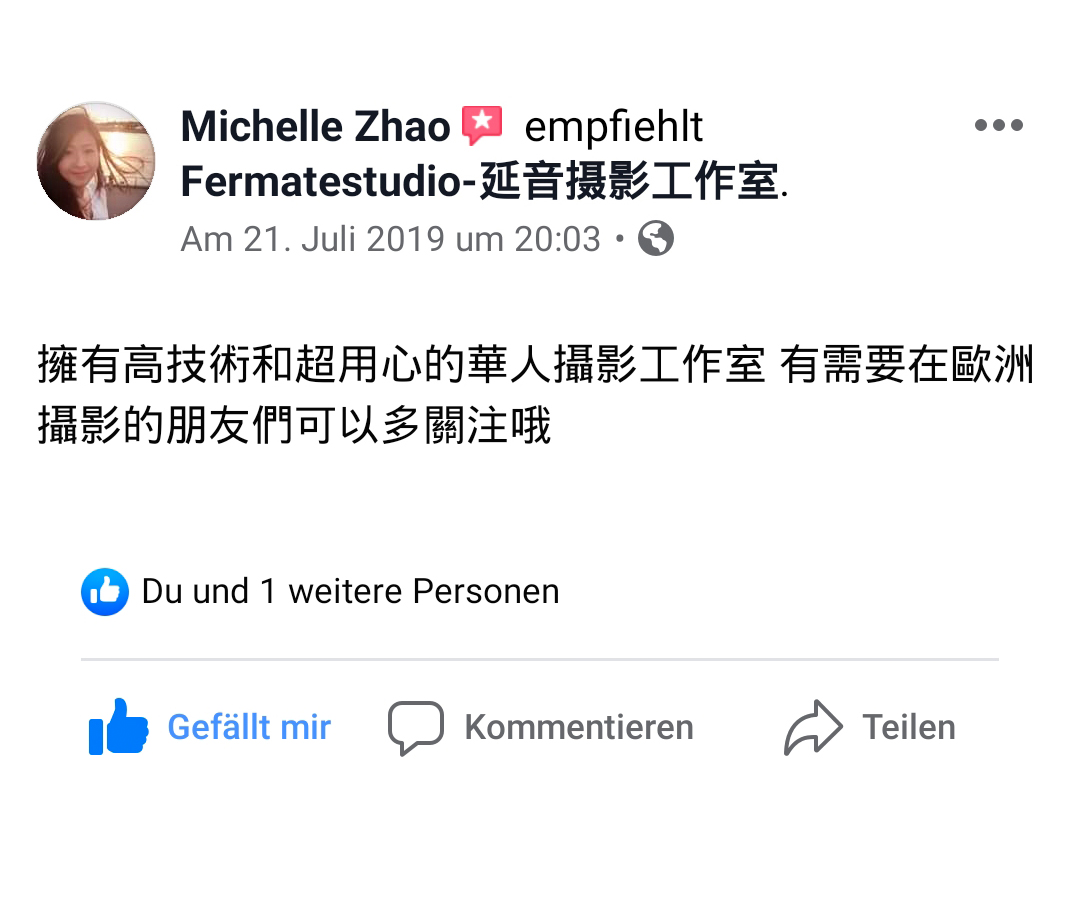Image resolution: width=1076 pixels, height=917 pixels.
Task: Click the share arrow icon
Action: [813, 728]
